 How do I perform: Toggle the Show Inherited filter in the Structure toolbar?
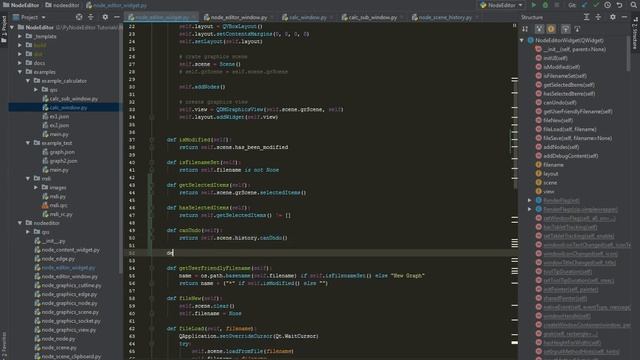[x=540, y=29]
